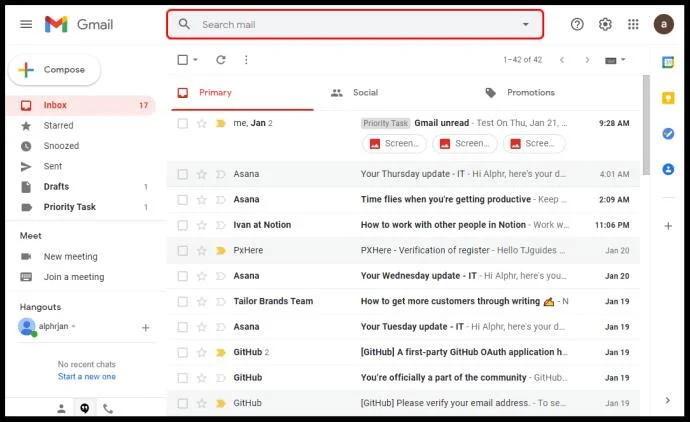Check the Tailor Brands Team email

click(x=183, y=301)
